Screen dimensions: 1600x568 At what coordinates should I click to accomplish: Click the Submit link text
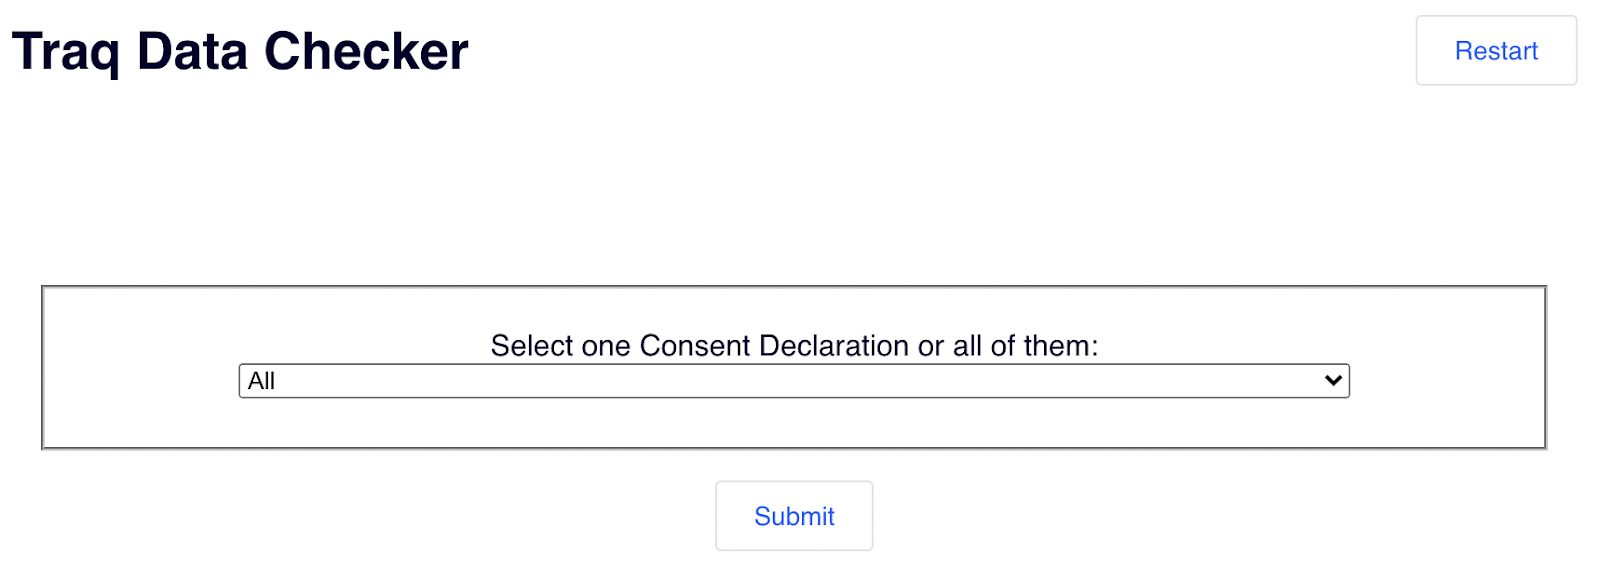(x=794, y=516)
